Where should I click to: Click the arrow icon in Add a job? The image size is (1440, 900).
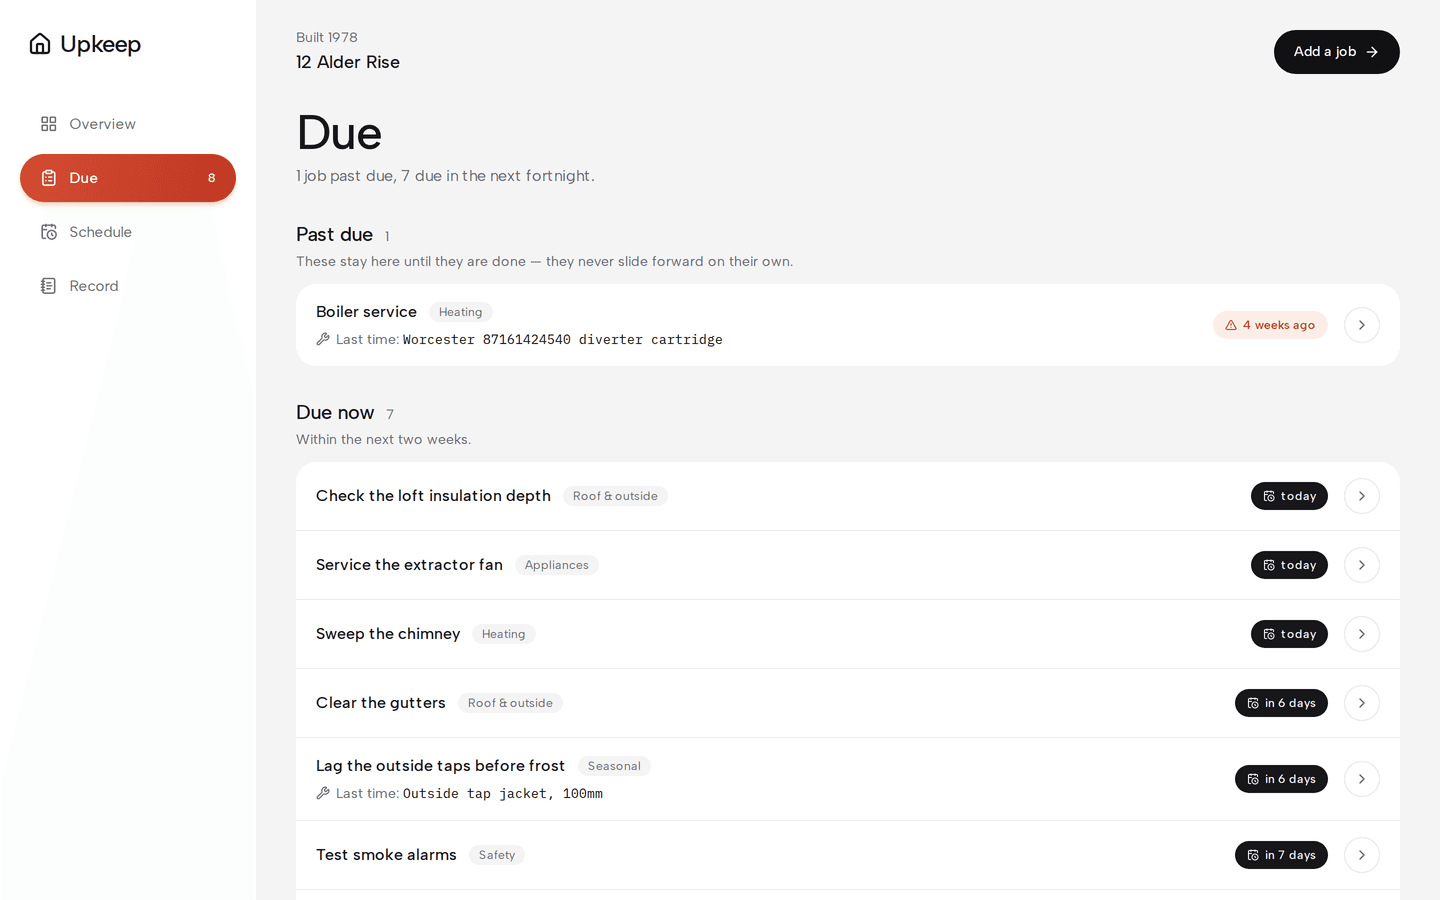(1372, 52)
